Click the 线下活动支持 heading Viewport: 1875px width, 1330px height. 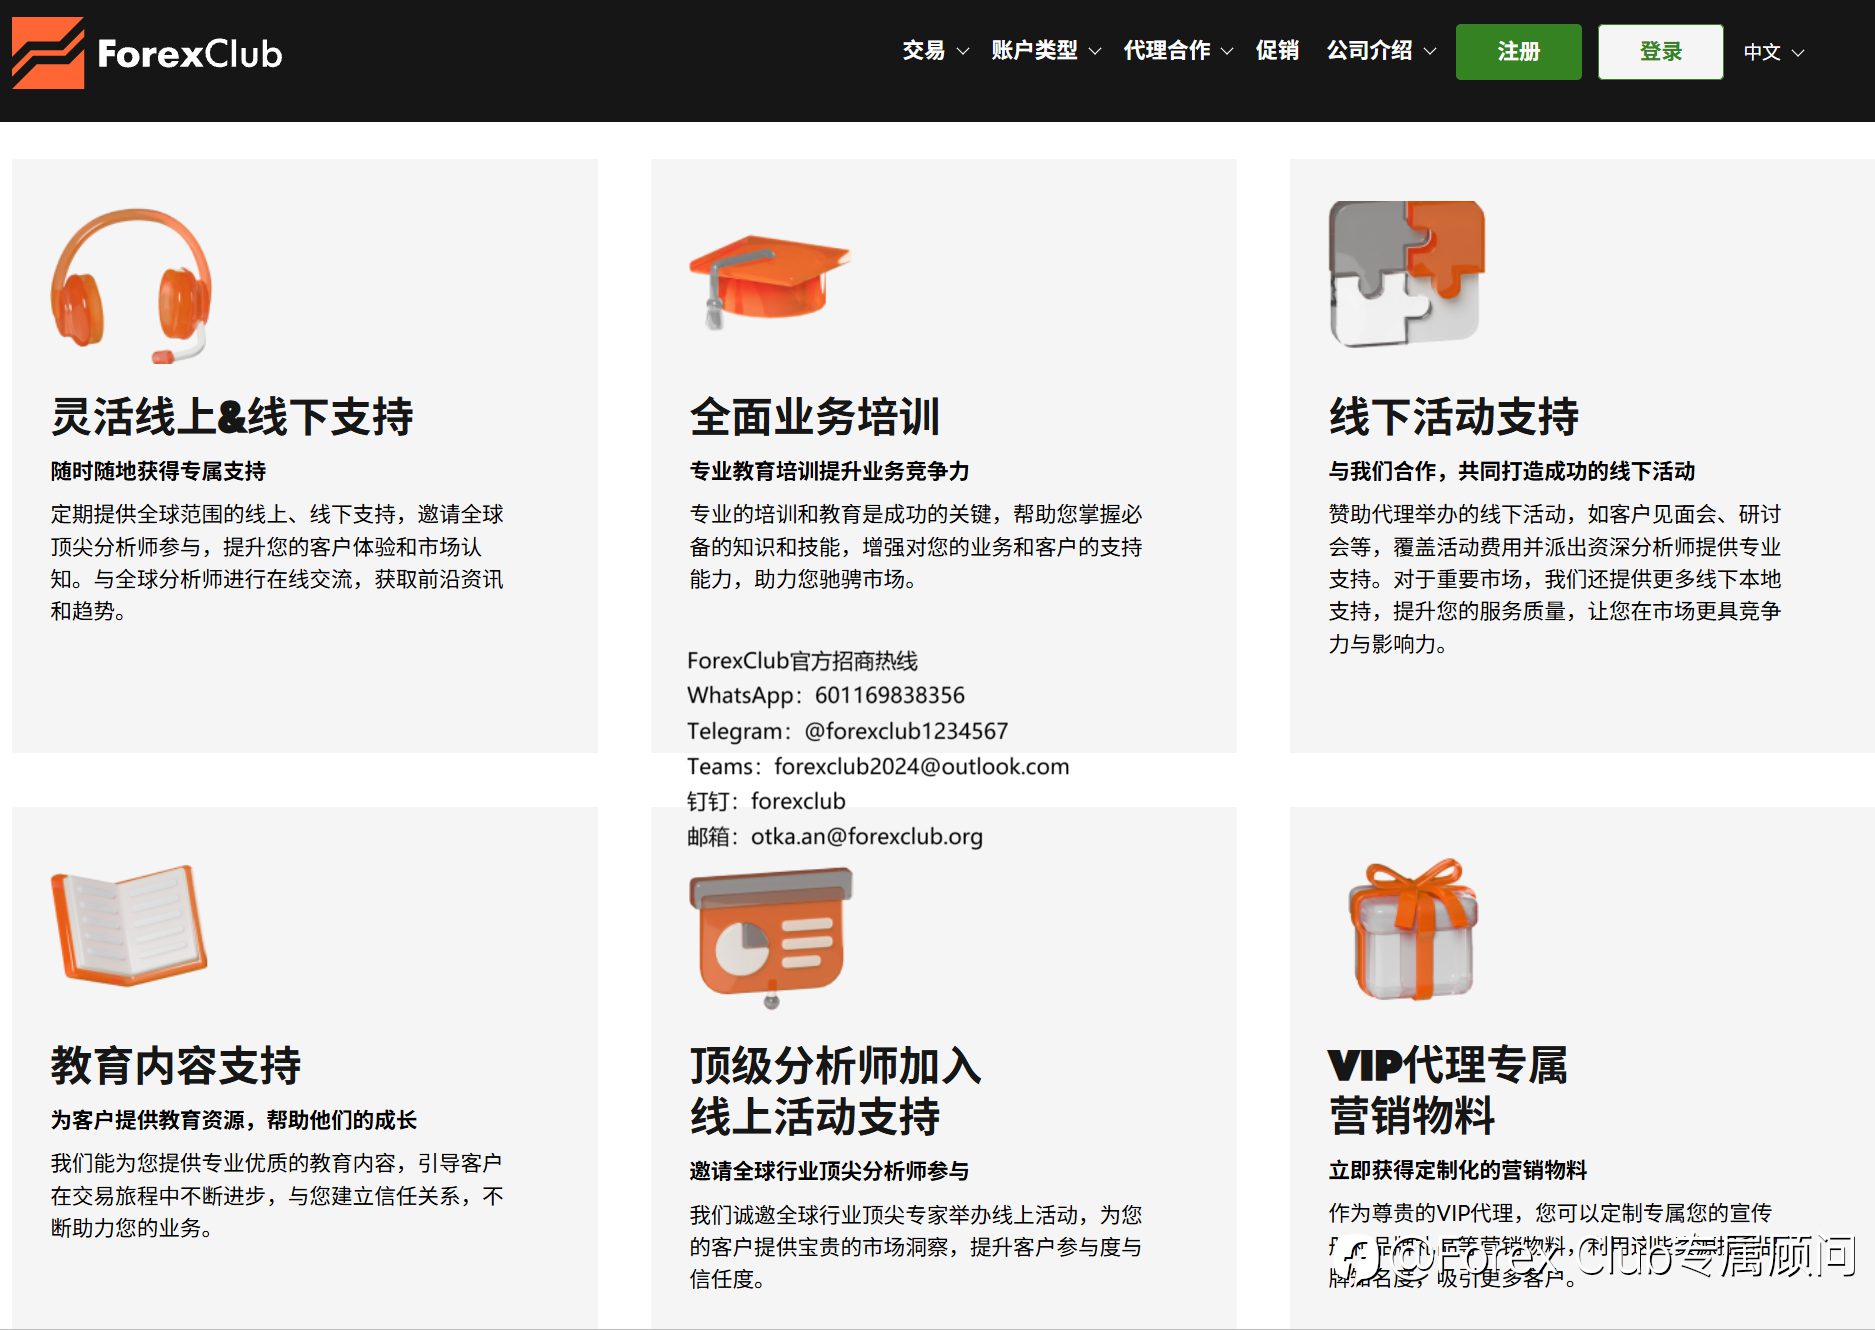(1454, 417)
